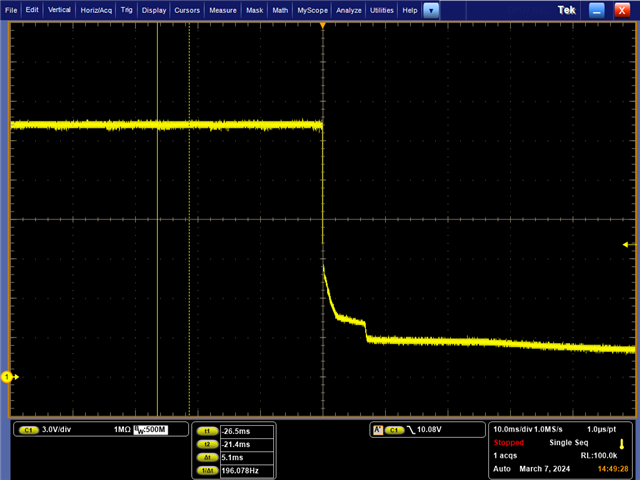Open the Measure menu
Screen dimensions: 640x480
click(x=223, y=10)
